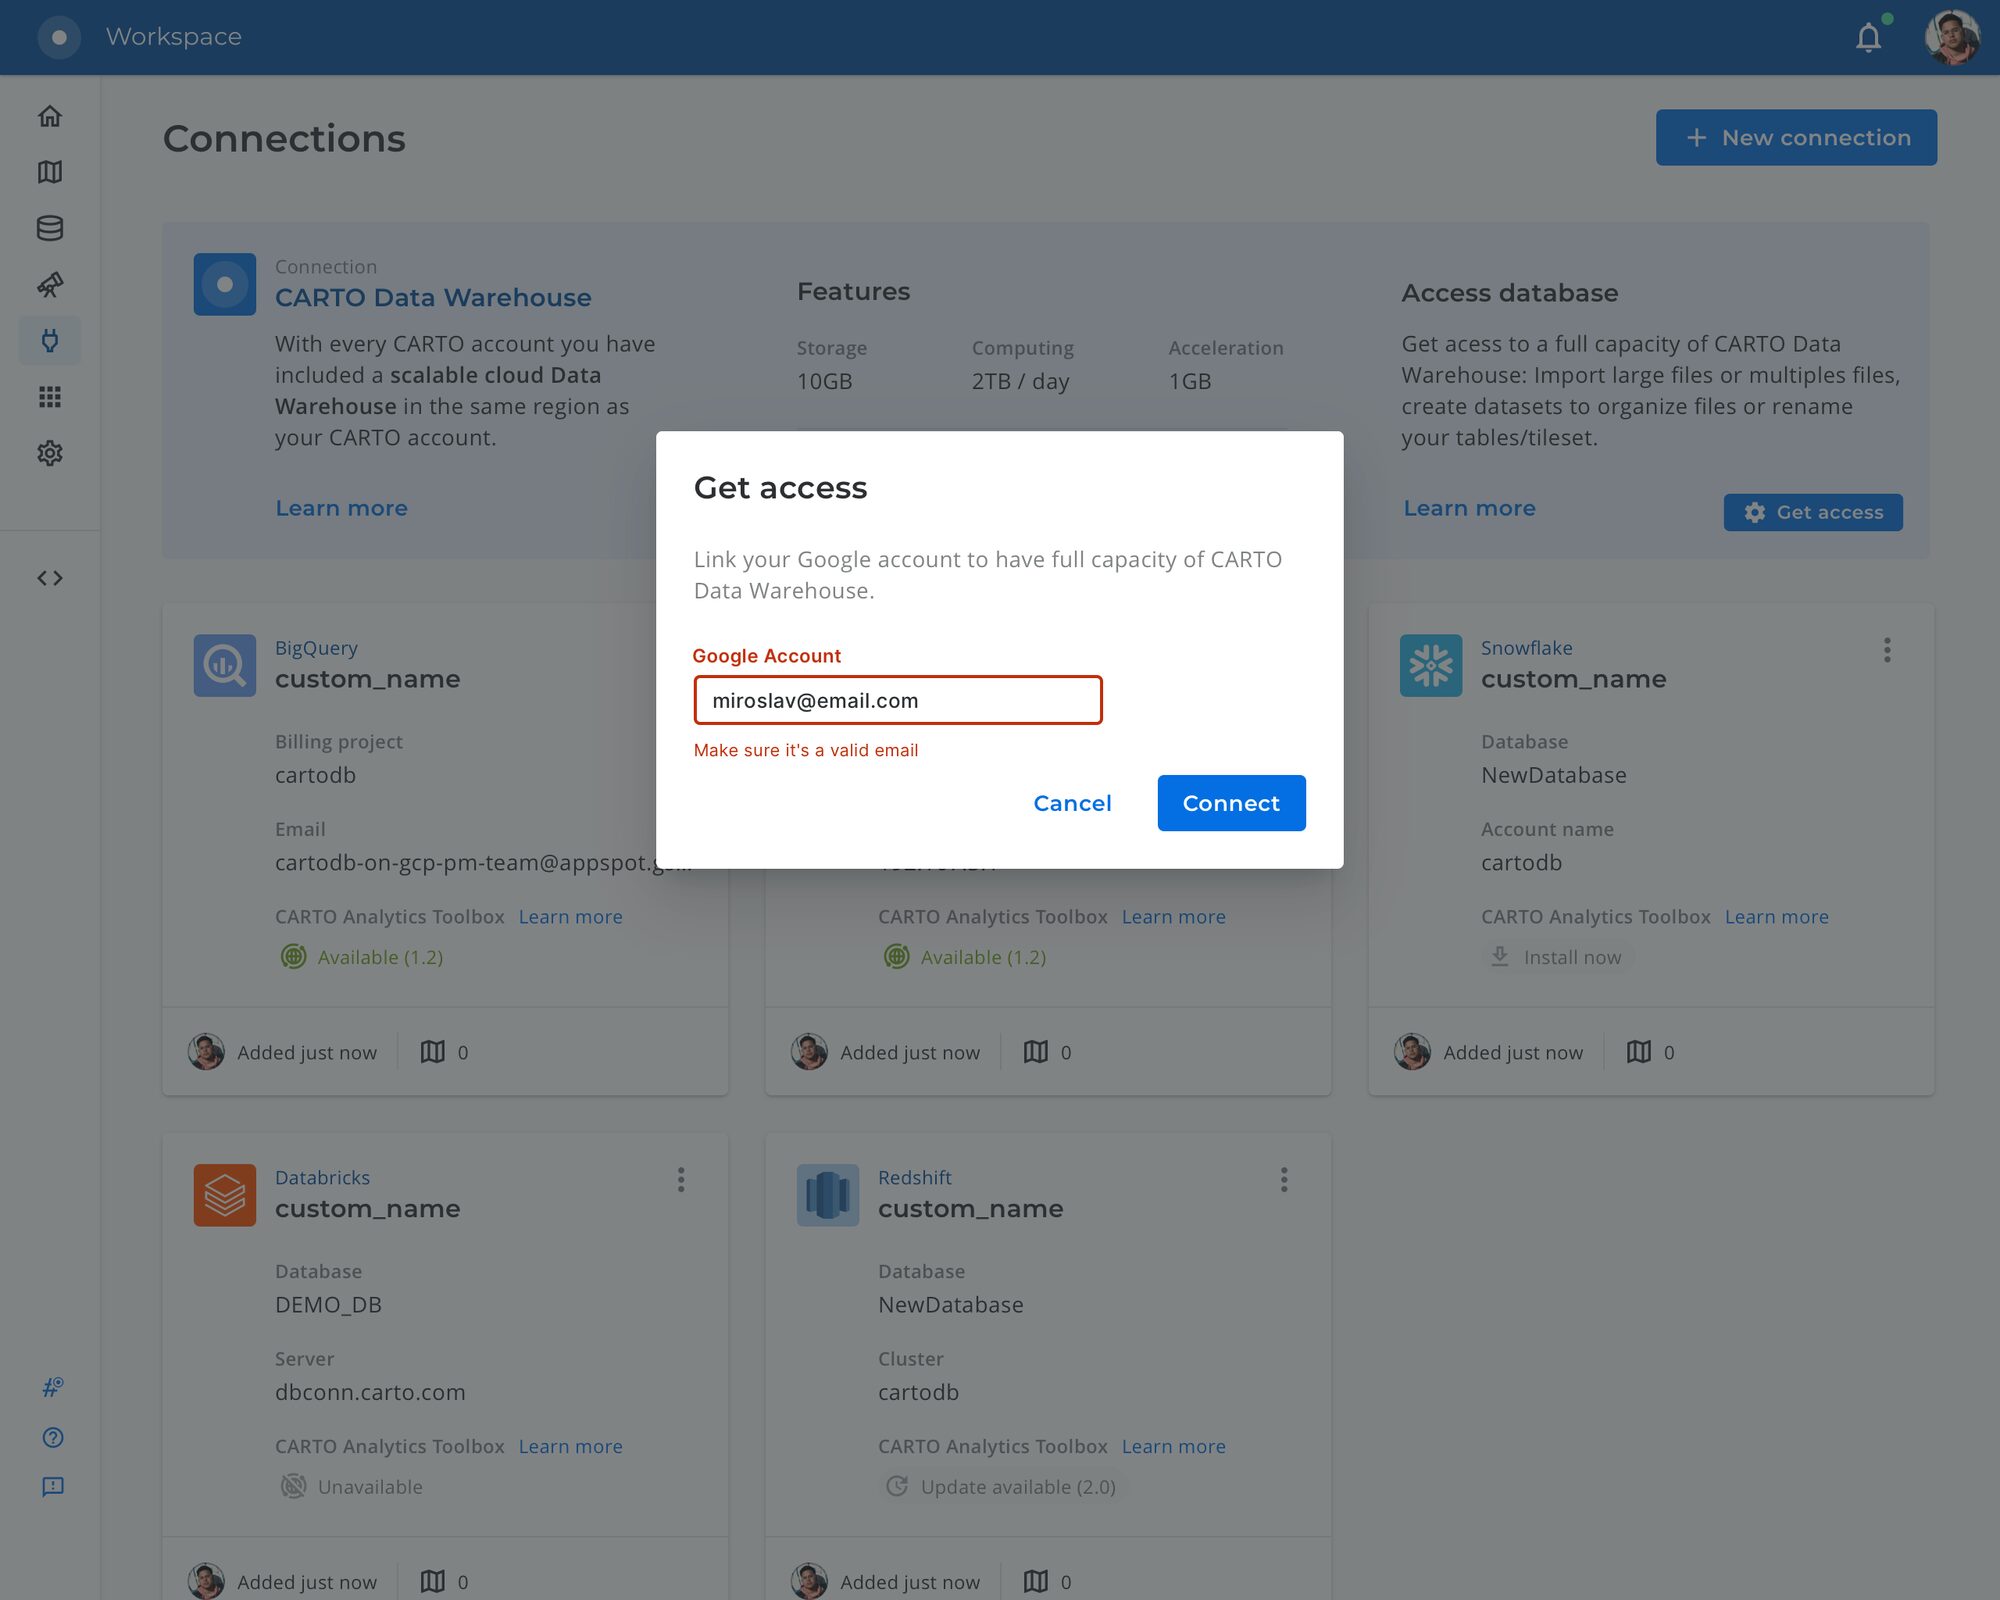This screenshot has height=1600, width=2000.
Task: Open BigQuery Analytics Toolbox Learn more
Action: [x=570, y=917]
